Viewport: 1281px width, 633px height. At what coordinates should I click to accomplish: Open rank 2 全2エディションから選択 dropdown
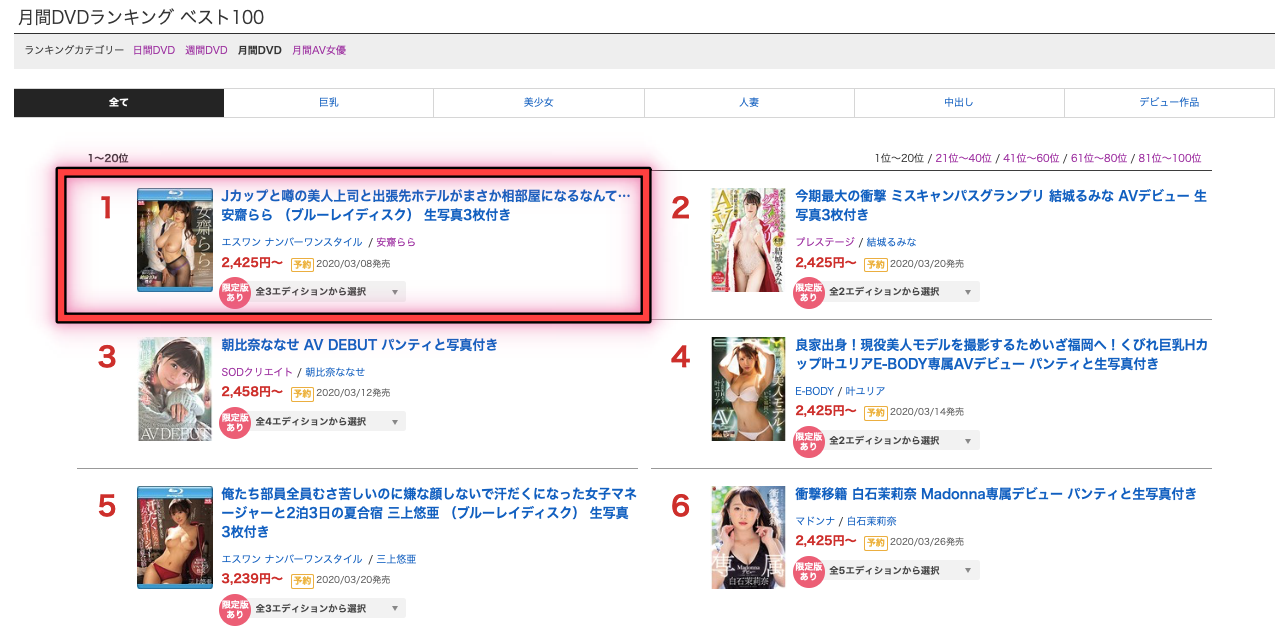[x=903, y=292]
